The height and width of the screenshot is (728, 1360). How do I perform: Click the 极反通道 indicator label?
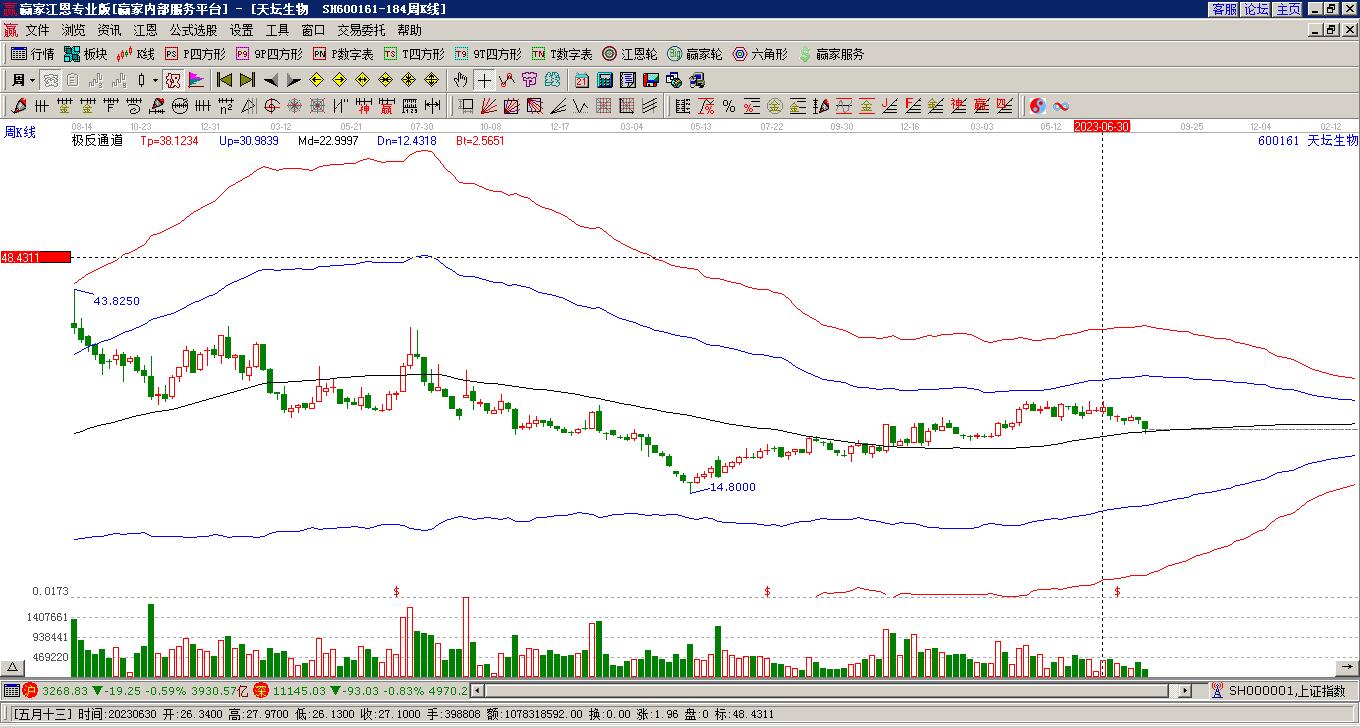(x=97, y=141)
